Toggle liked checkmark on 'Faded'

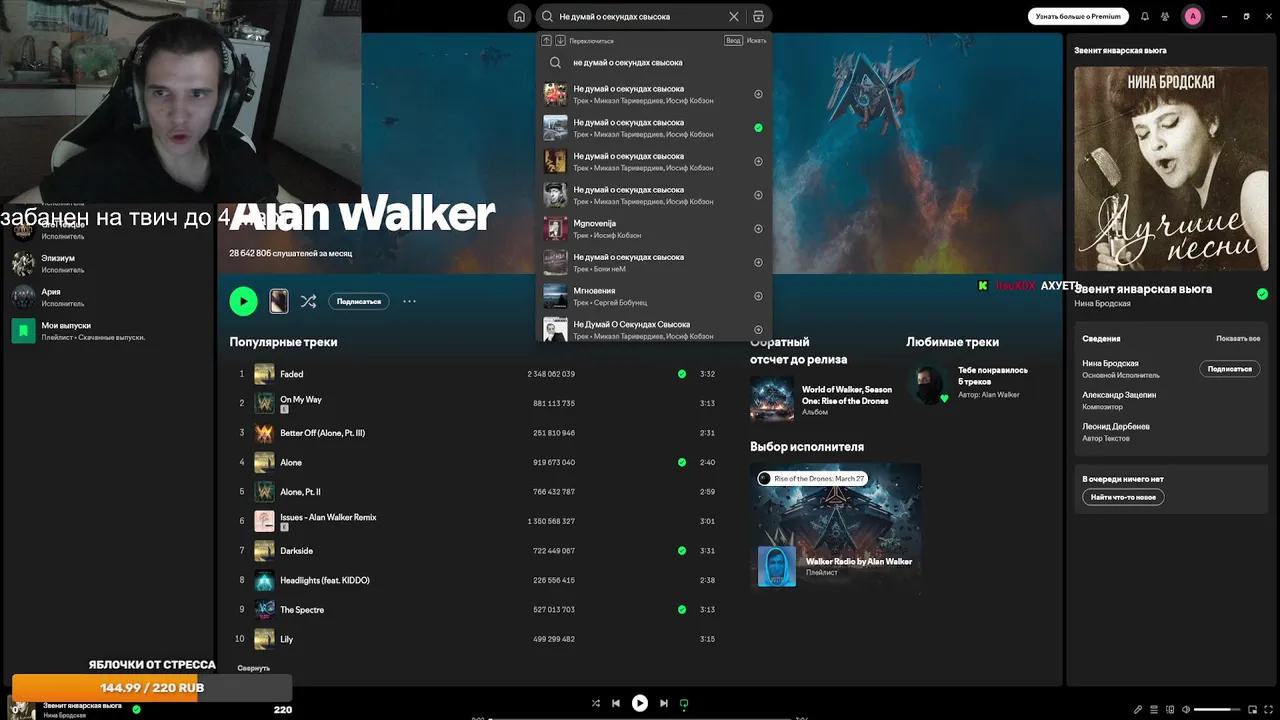click(682, 374)
